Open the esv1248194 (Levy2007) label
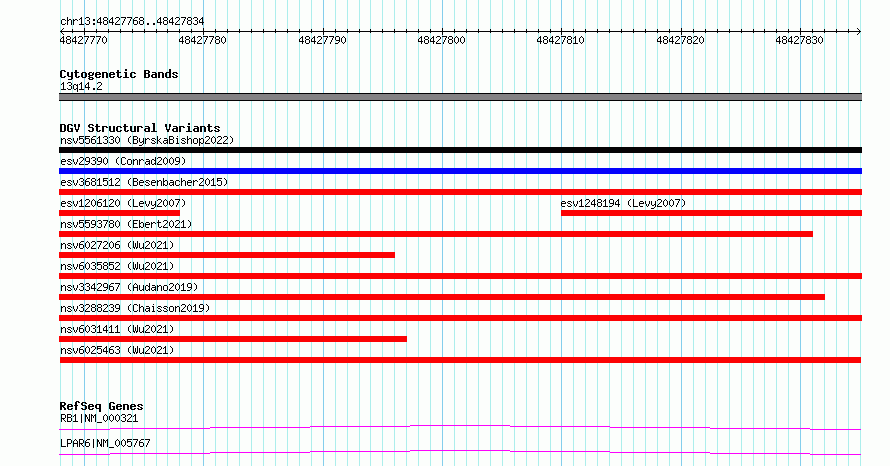This screenshot has width=890, height=466. click(623, 203)
